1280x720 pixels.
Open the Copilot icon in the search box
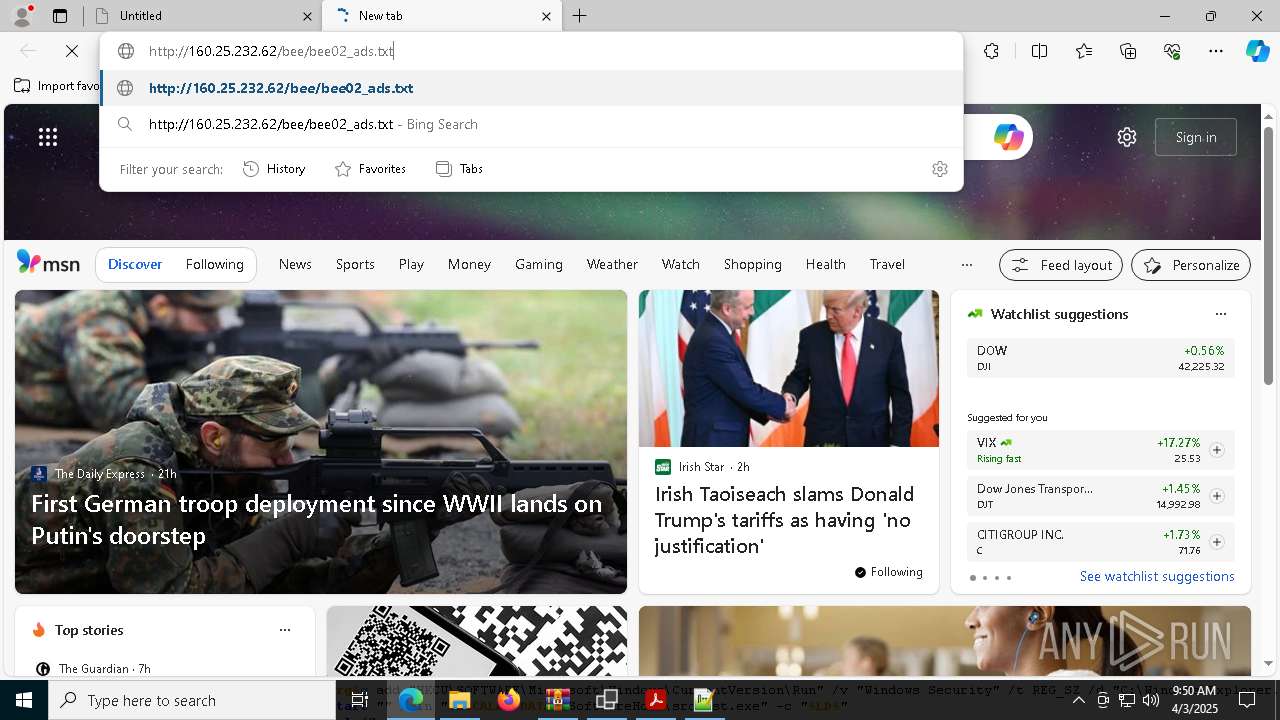(1008, 137)
